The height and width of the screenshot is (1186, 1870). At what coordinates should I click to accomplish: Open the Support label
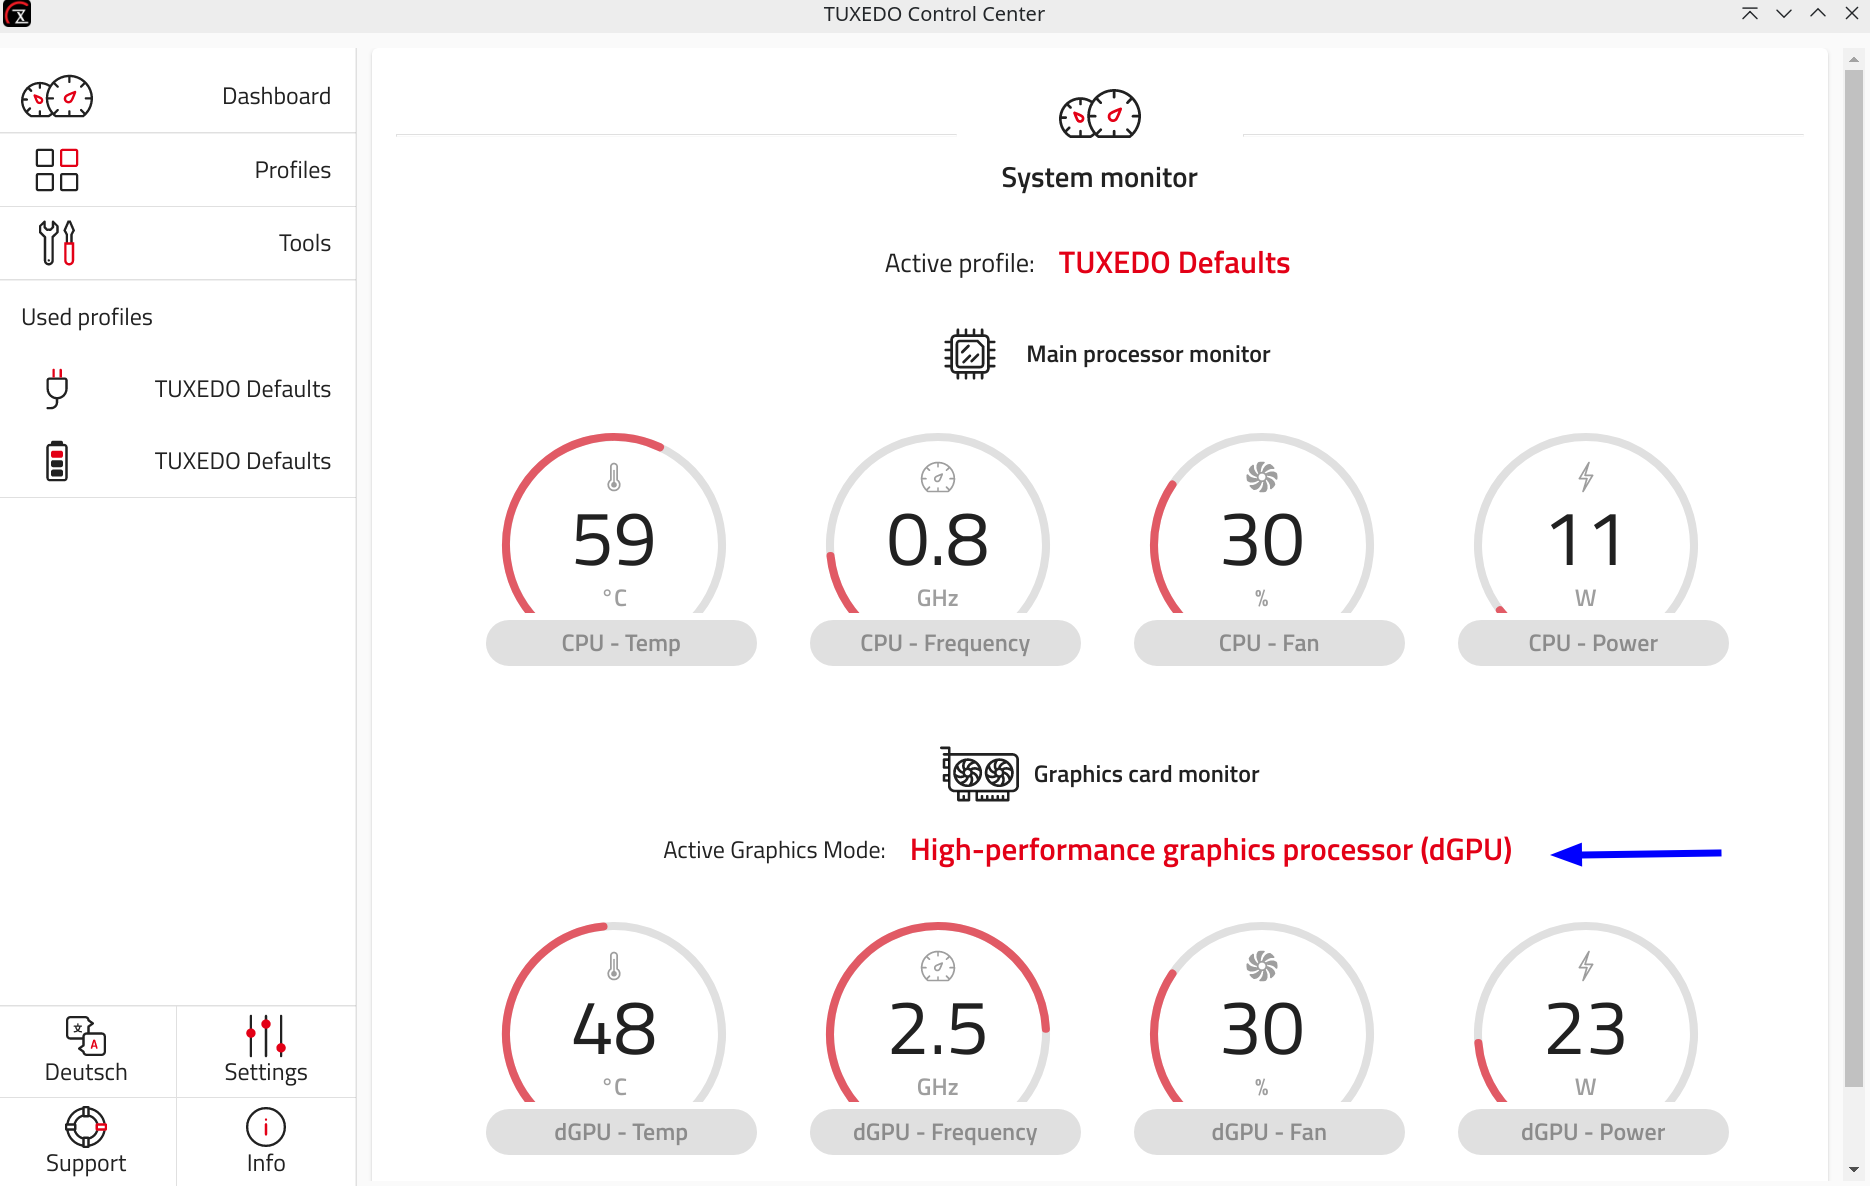(x=86, y=1163)
